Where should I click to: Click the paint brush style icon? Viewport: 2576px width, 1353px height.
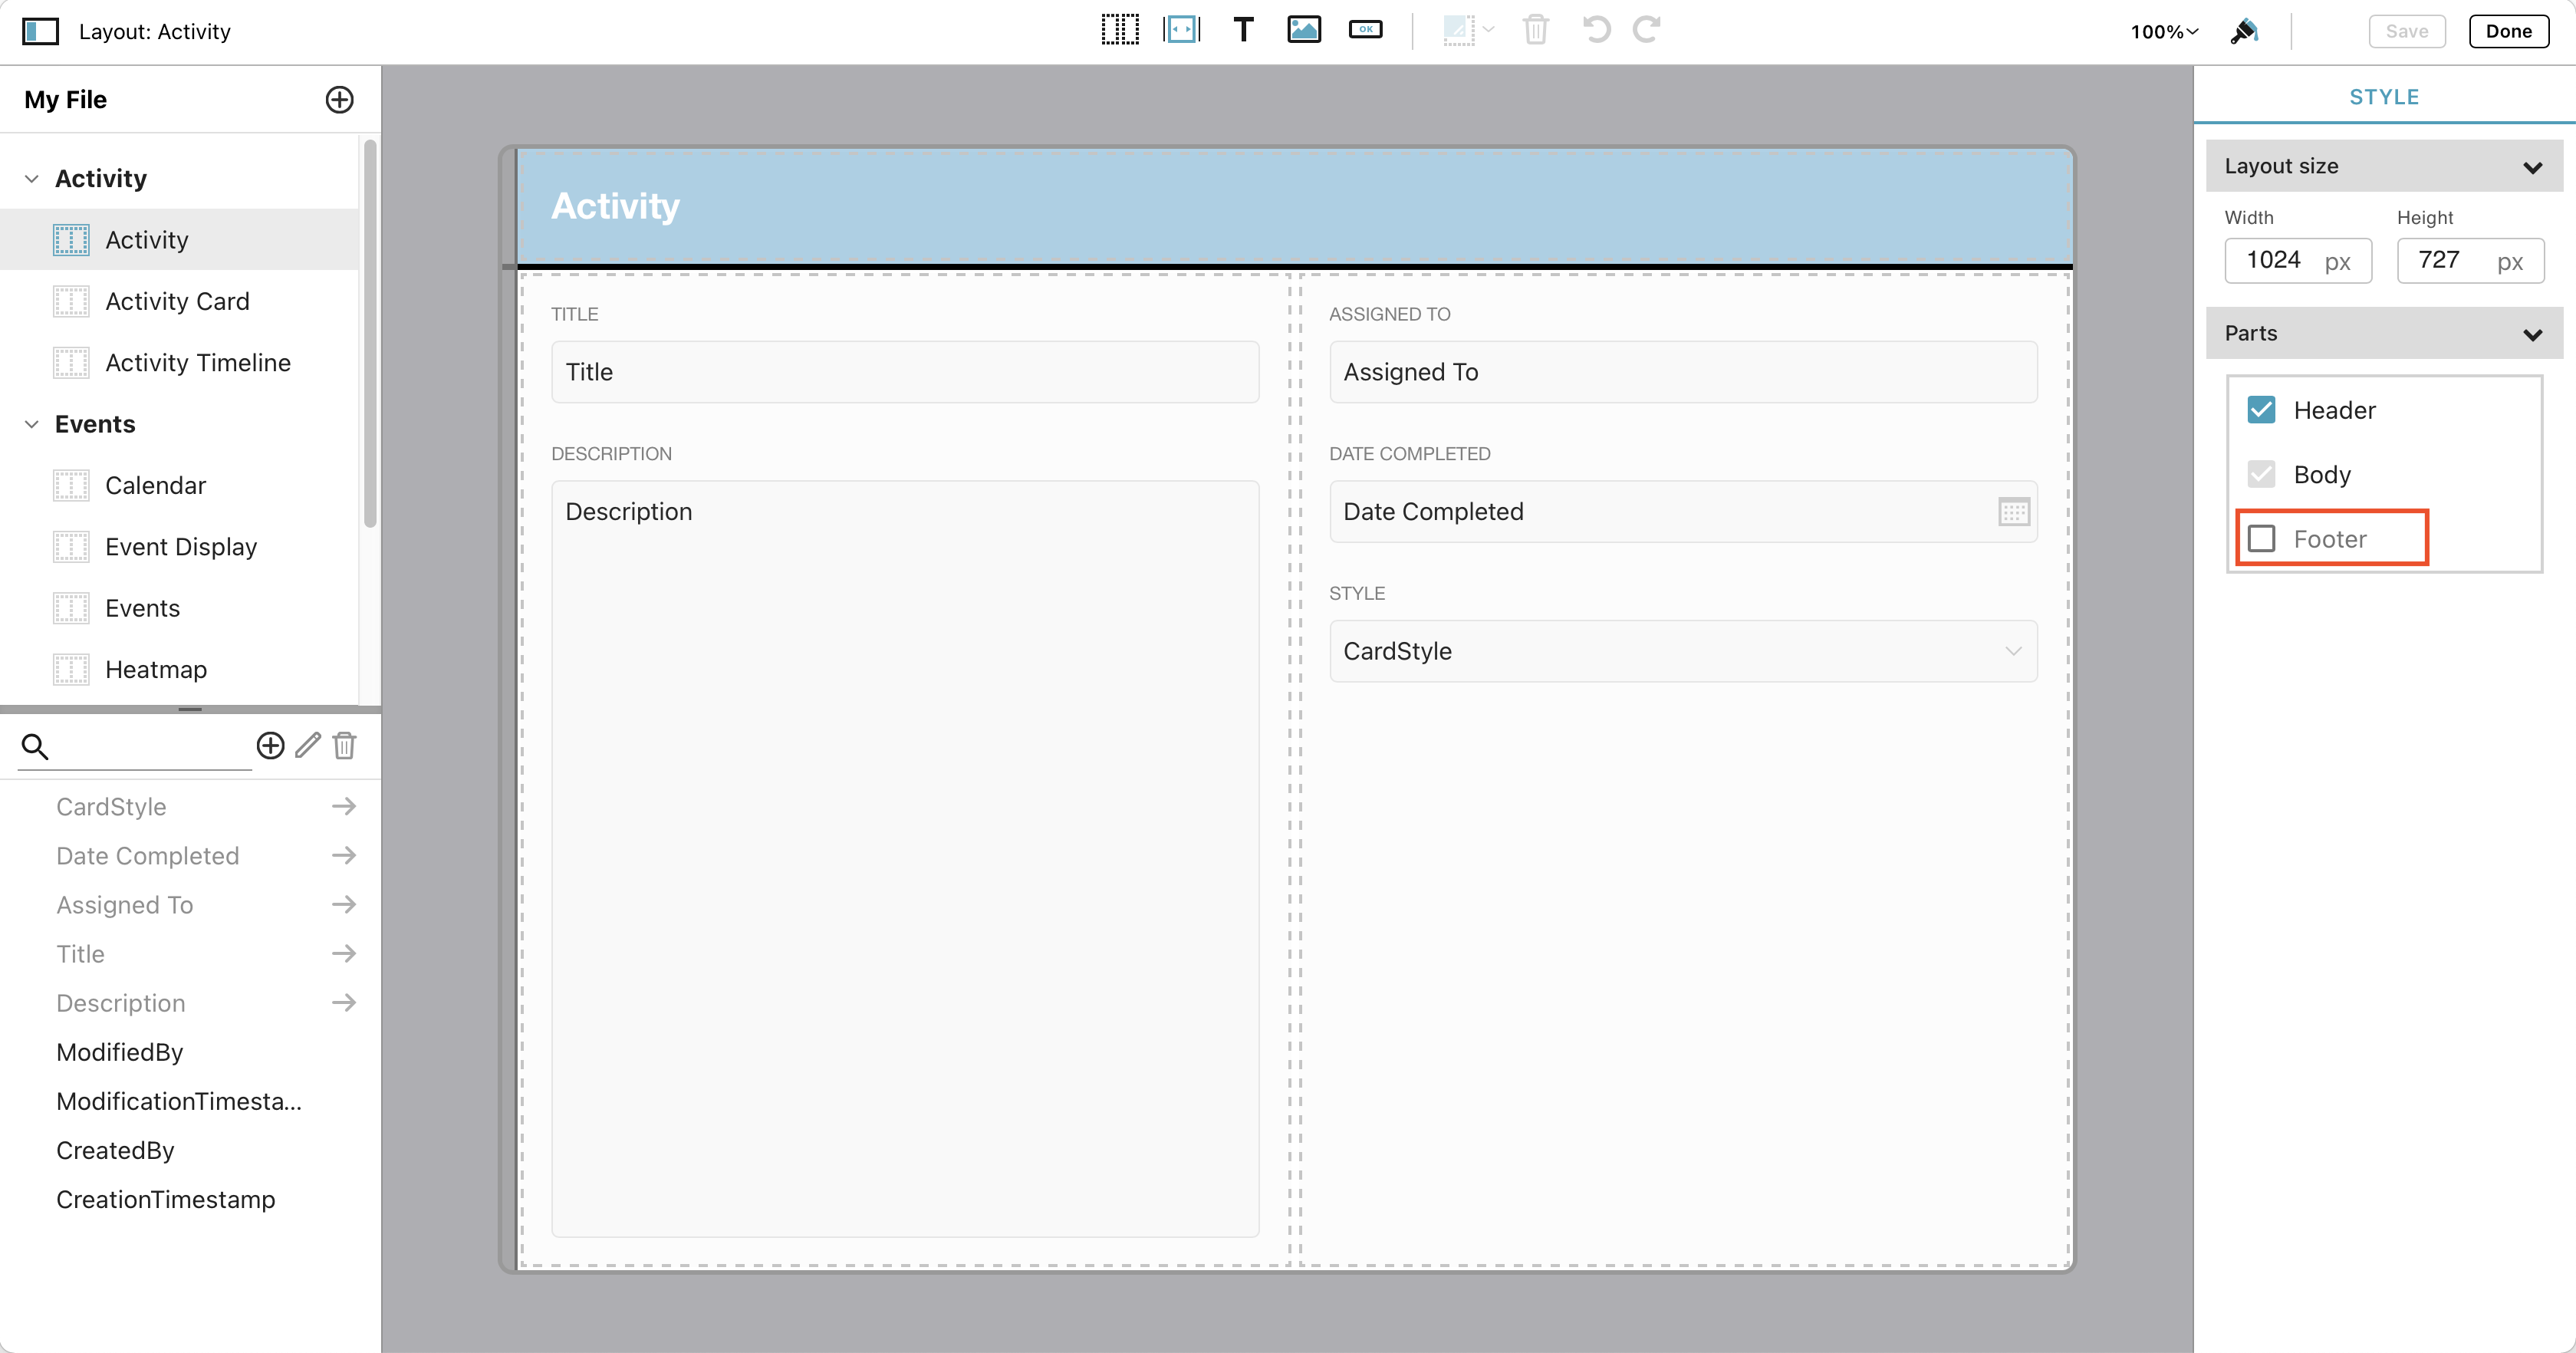[2244, 31]
